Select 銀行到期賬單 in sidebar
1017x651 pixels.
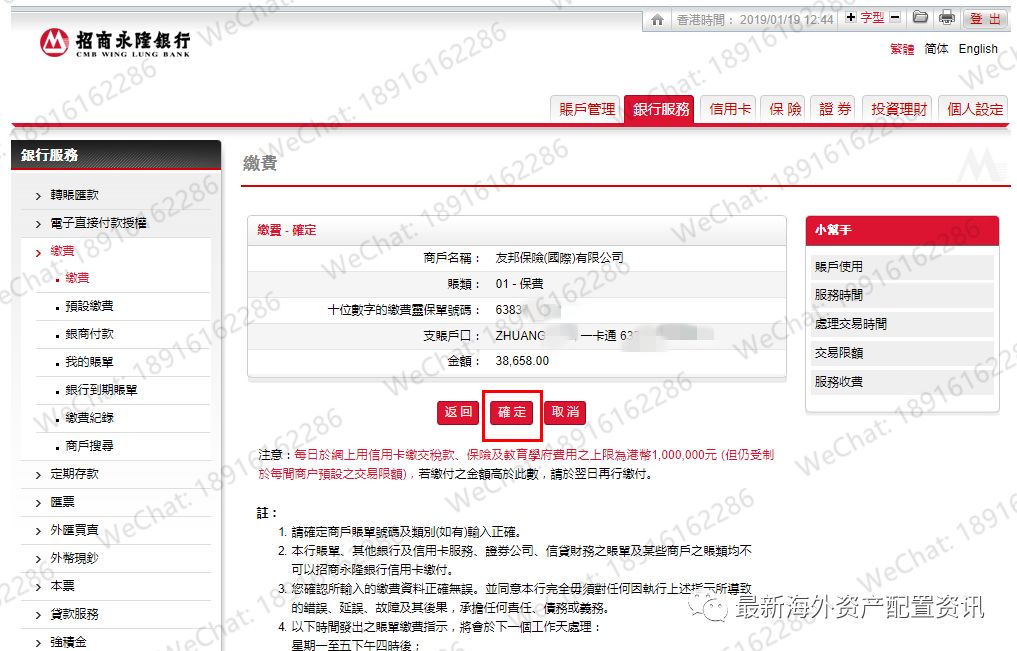tap(101, 390)
